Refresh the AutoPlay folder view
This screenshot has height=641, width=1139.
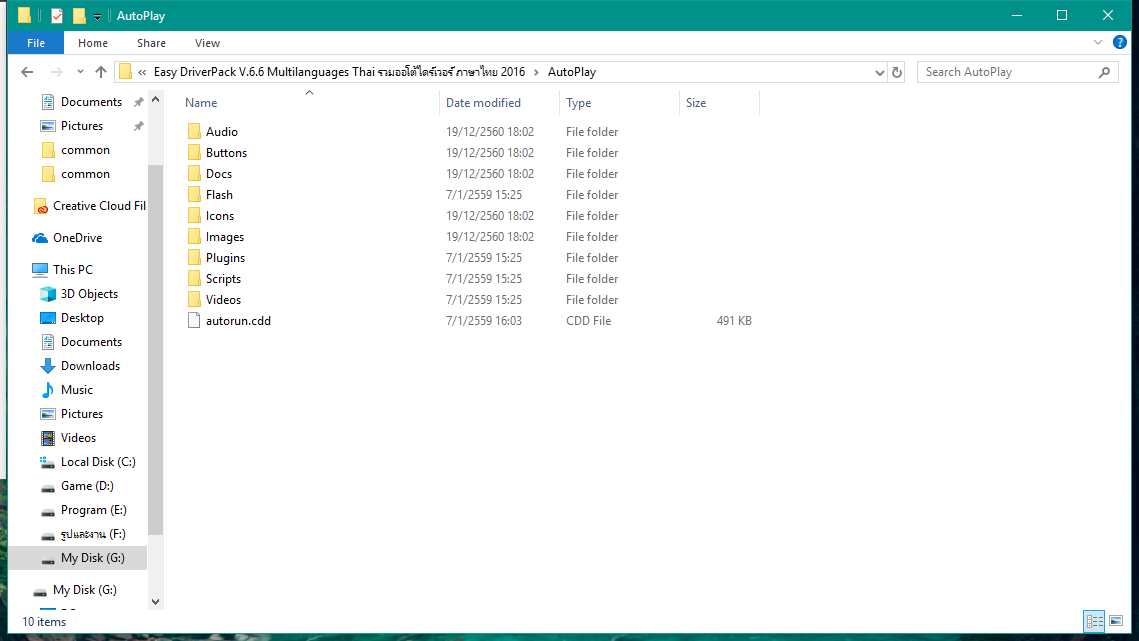coord(897,72)
